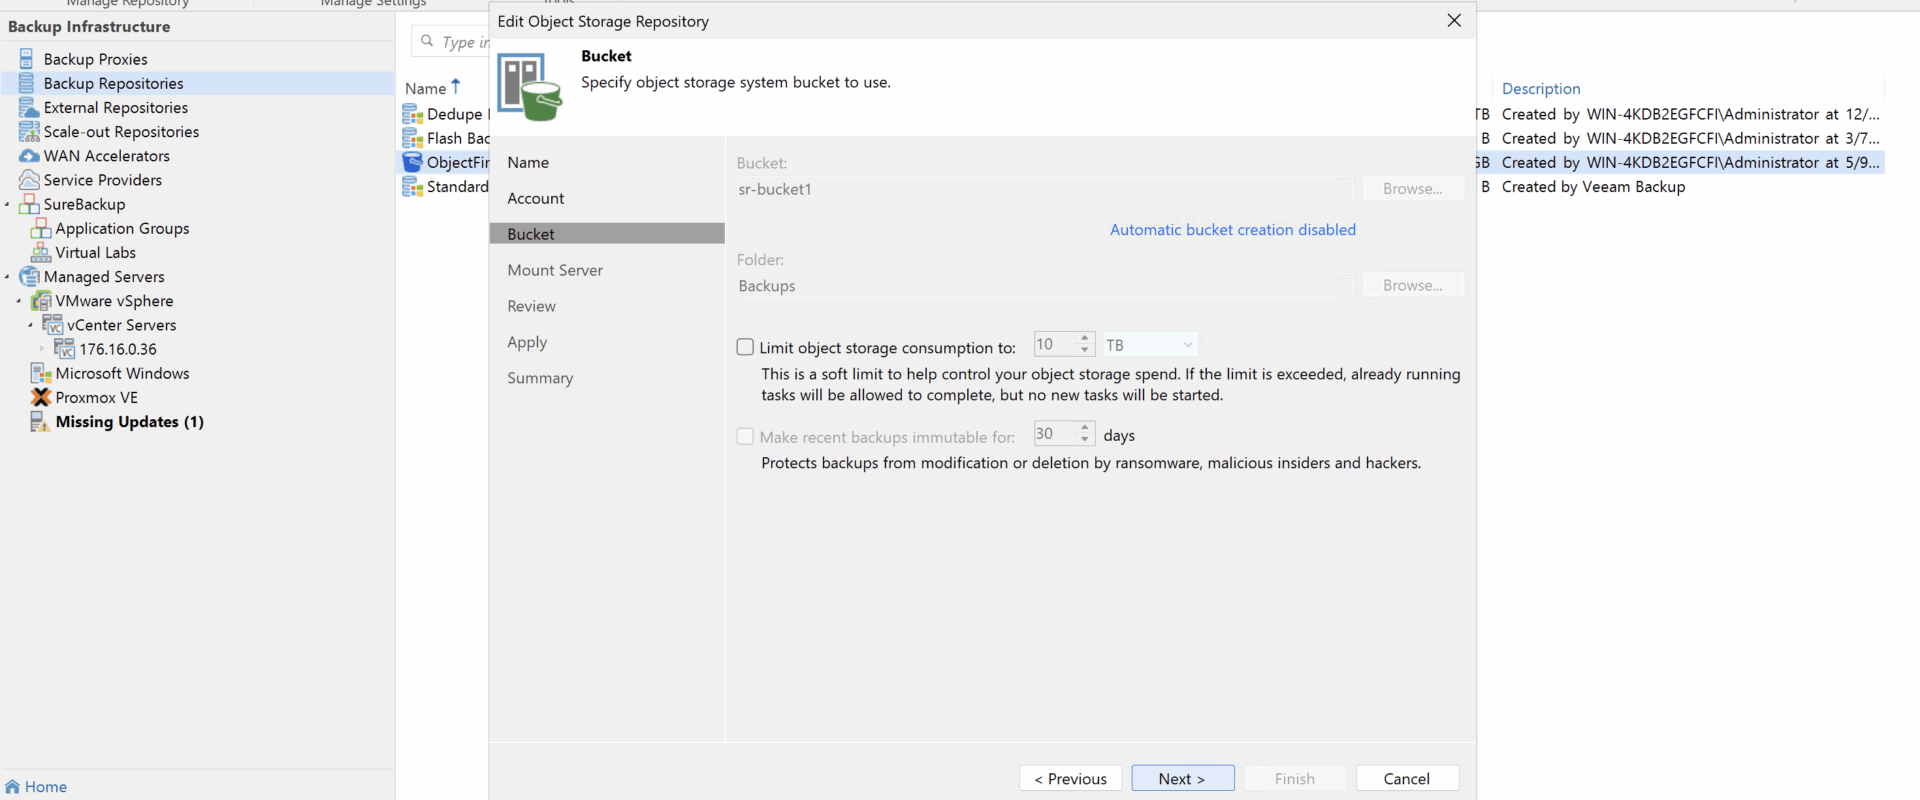The height and width of the screenshot is (800, 1920).
Task: Select the Created by Veeam Backup description row
Action: [x=1593, y=187]
